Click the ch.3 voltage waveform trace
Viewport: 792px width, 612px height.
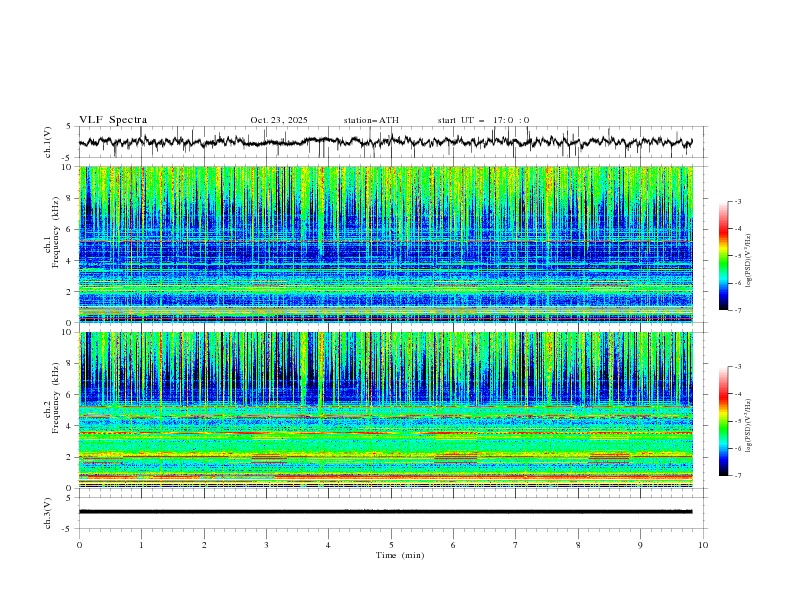(x=385, y=512)
